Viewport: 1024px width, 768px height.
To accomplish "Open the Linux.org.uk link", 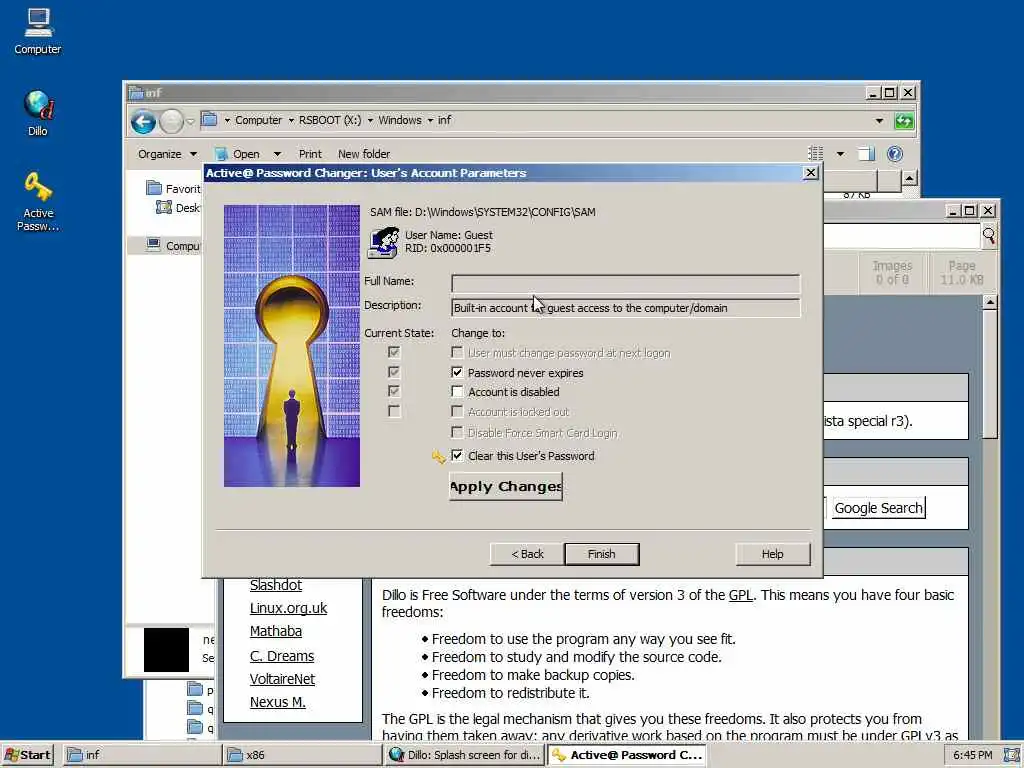I will [288, 608].
